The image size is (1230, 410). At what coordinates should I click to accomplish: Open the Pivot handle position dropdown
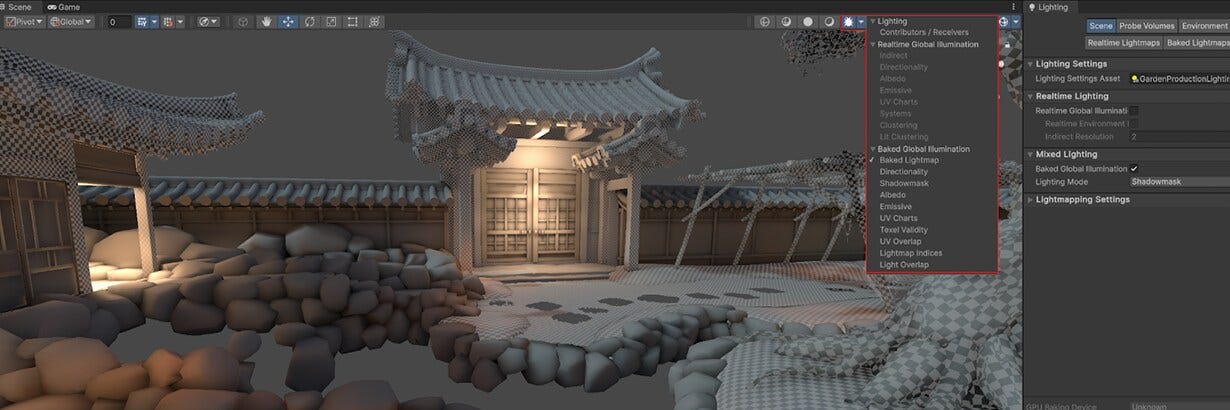pyautogui.click(x=23, y=21)
